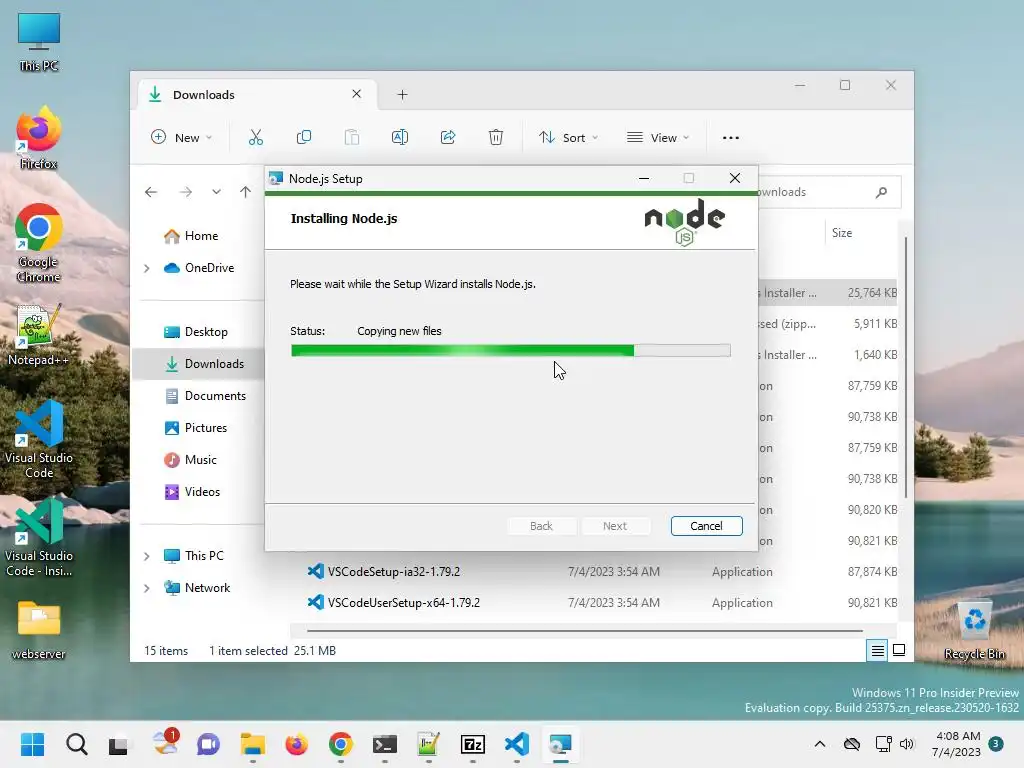Image resolution: width=1024 pixels, height=768 pixels.
Task: Click the Up directory arrow
Action: point(246,192)
